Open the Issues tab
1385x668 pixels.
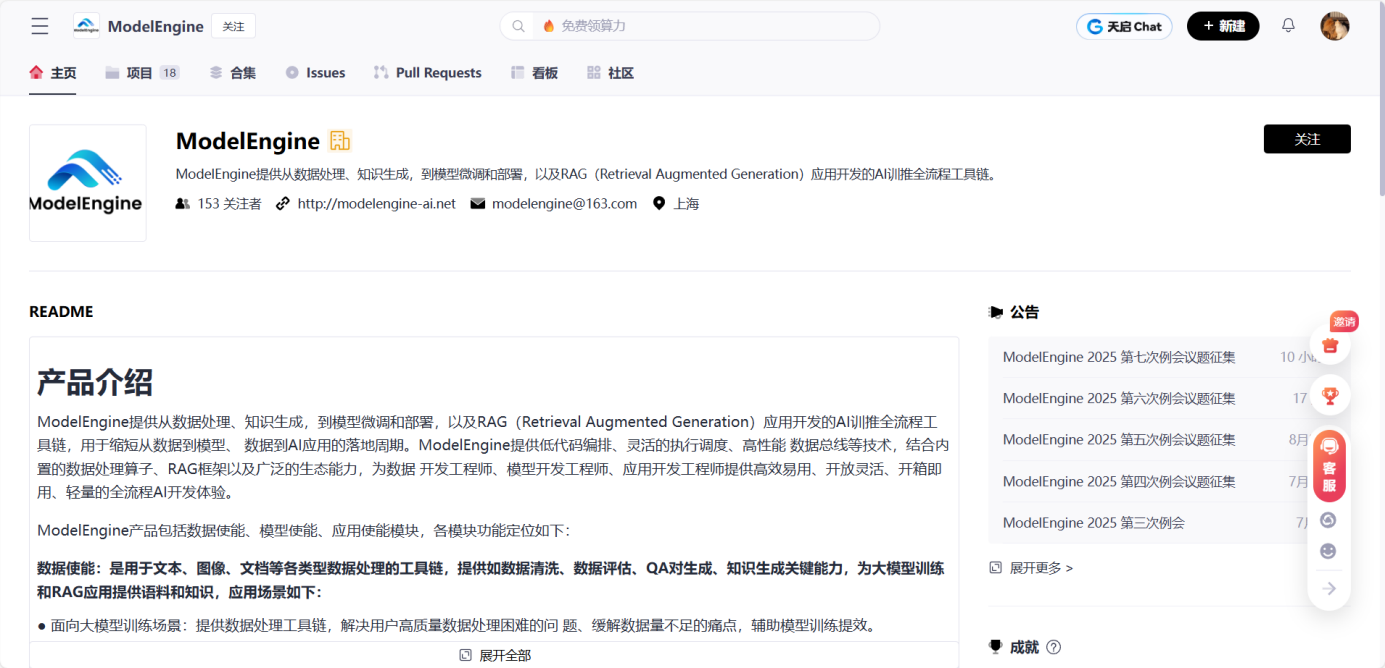[315, 73]
